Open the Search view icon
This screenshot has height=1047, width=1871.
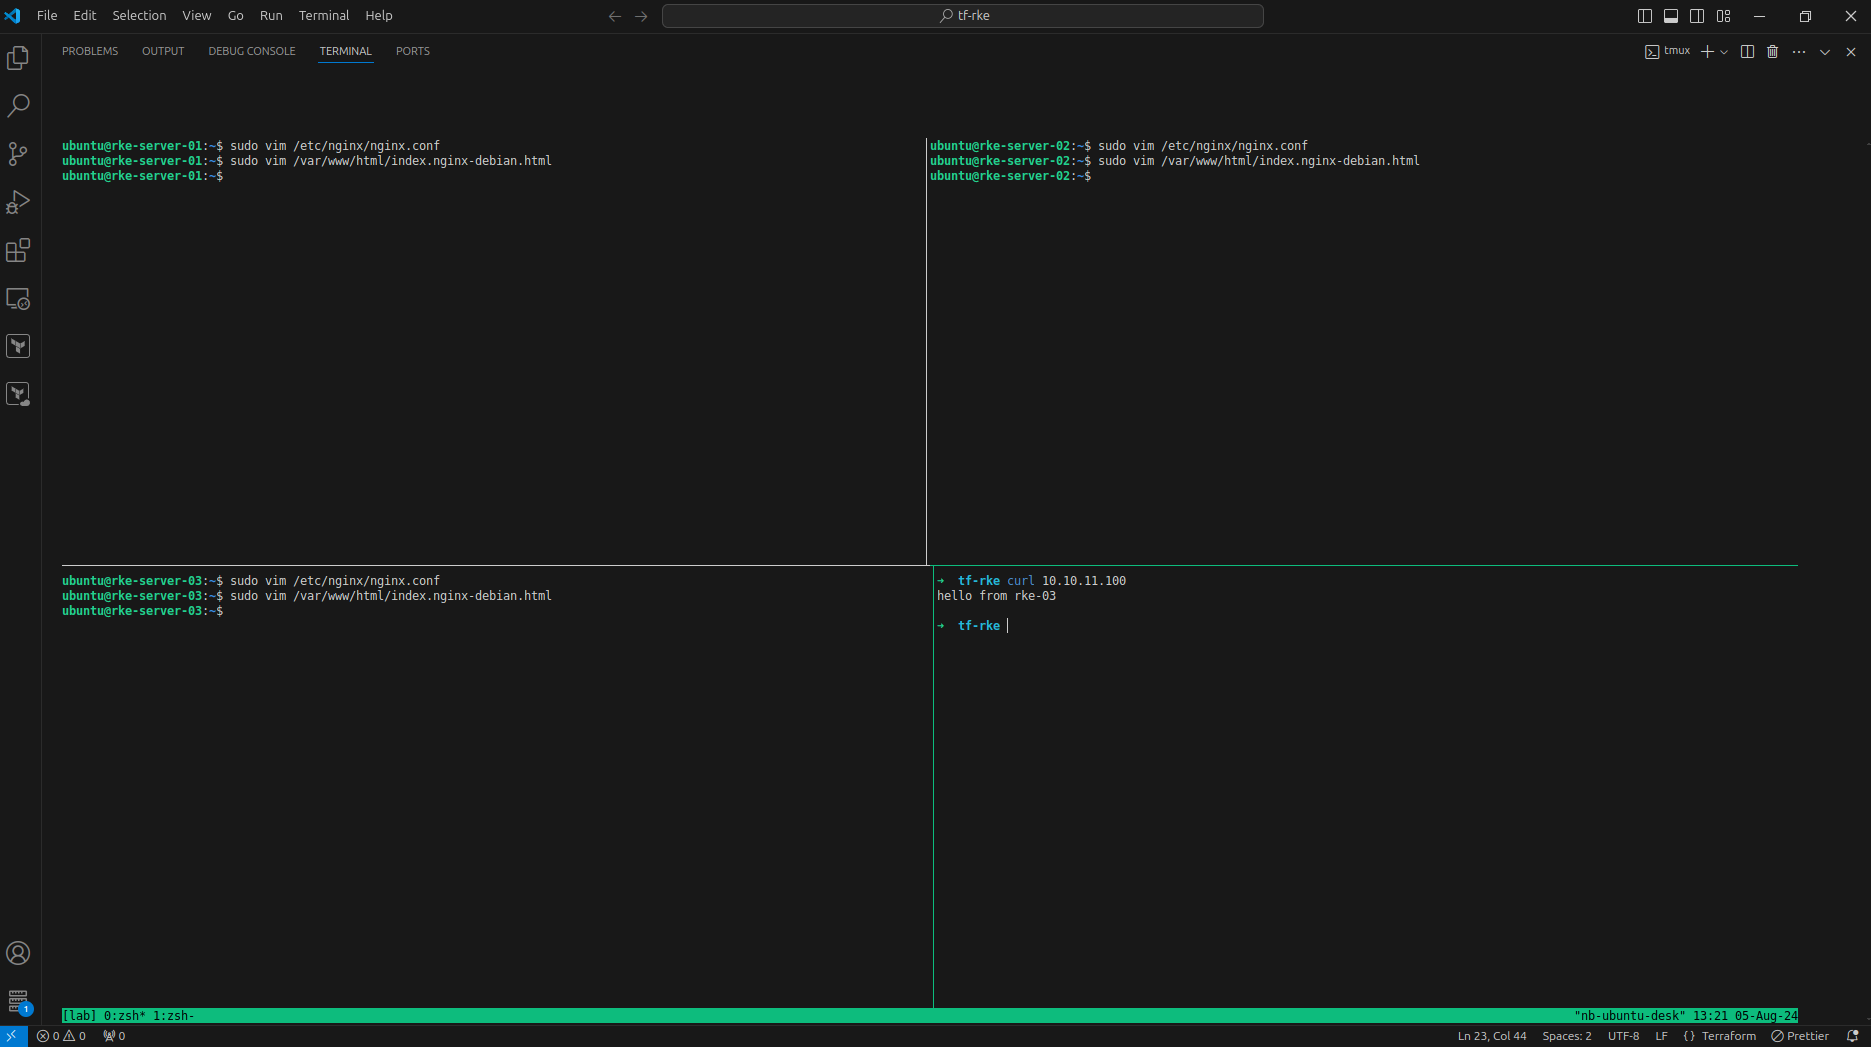click(18, 106)
